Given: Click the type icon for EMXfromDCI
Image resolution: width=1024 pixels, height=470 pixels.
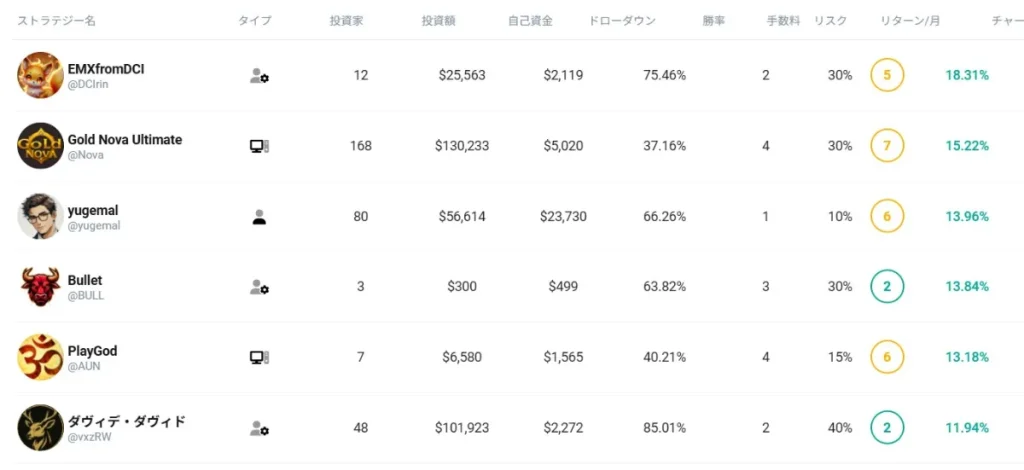Looking at the screenshot, I should pyautogui.click(x=259, y=76).
